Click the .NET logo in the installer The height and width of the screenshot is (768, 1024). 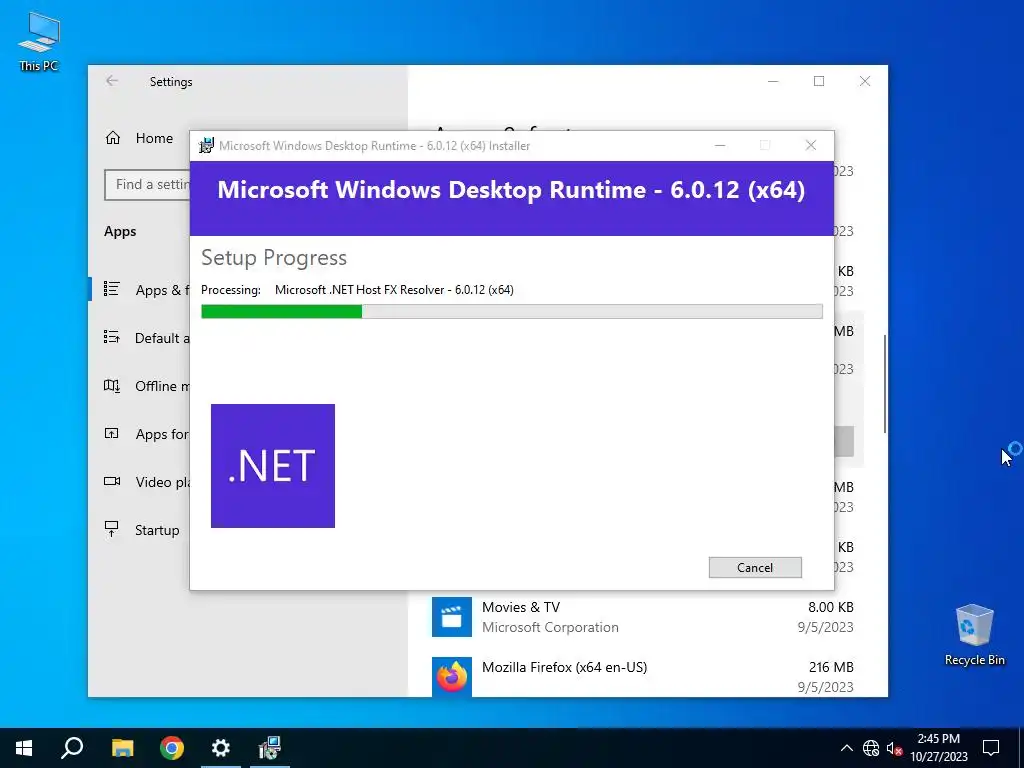[273, 466]
